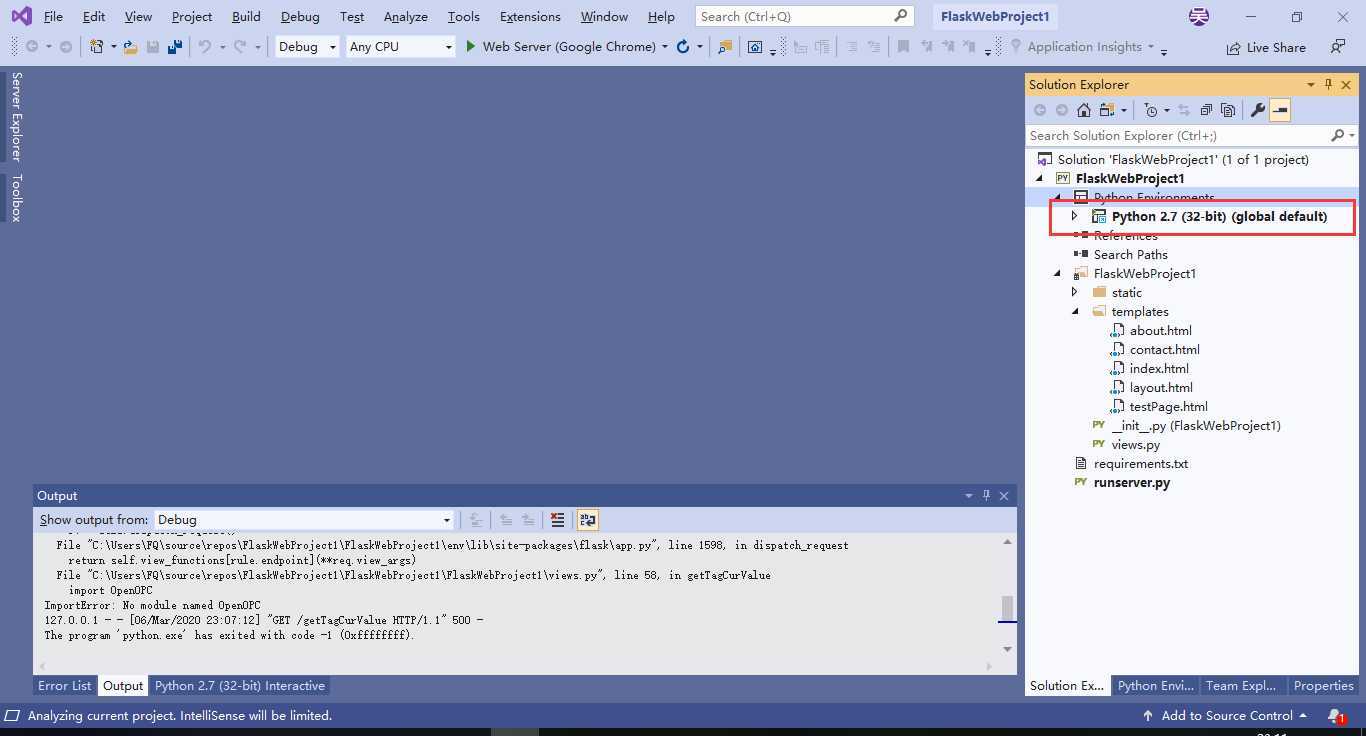
Task: Toggle Preview Selected Items in Solution Explorer
Action: (1280, 110)
